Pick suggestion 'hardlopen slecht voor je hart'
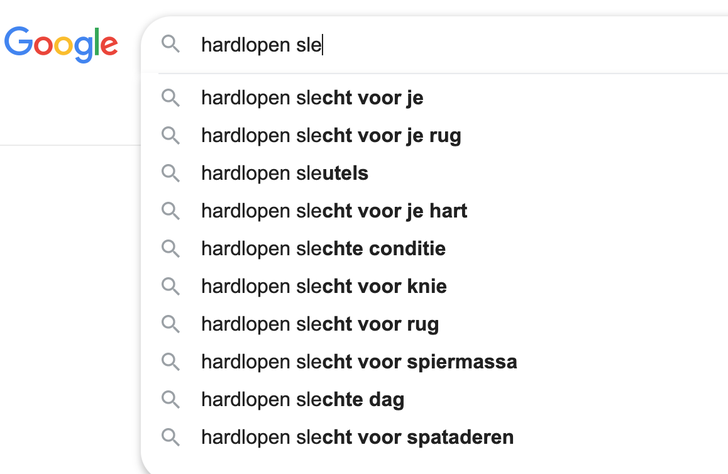Image resolution: width=728 pixels, height=474 pixels. pyautogui.click(x=334, y=211)
